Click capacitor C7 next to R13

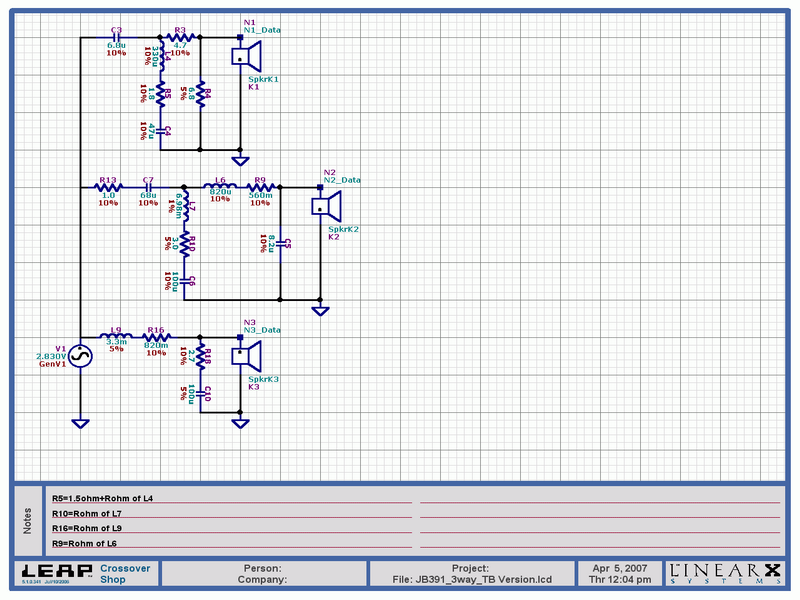click(148, 187)
